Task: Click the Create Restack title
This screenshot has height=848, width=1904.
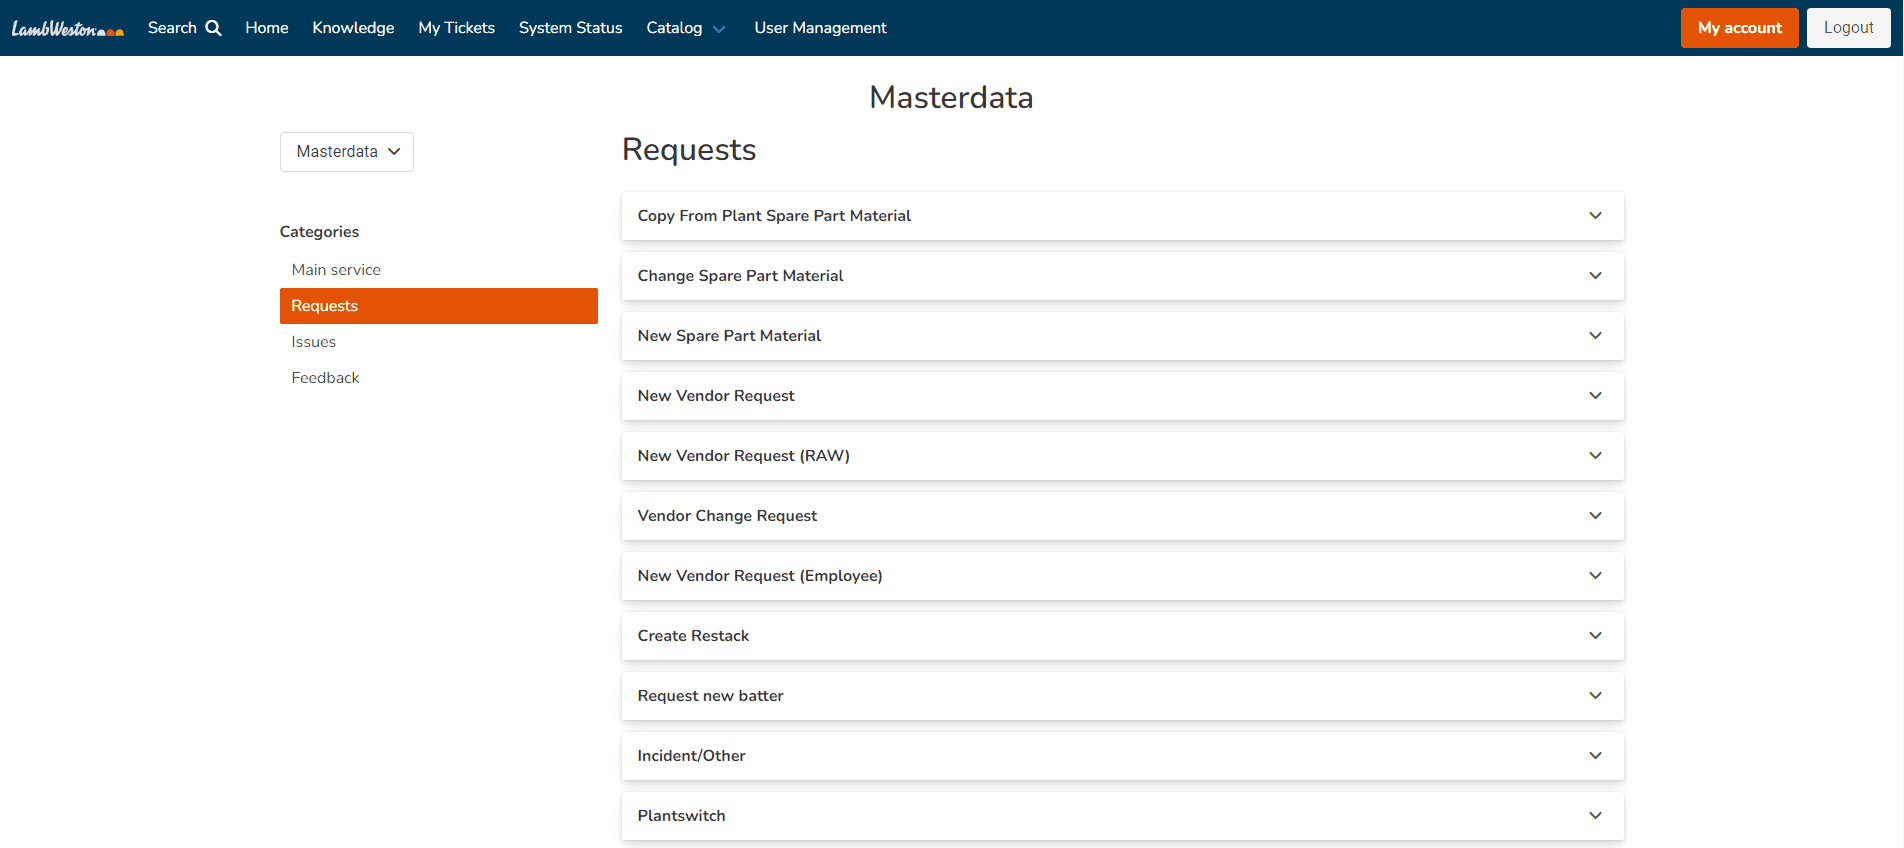Action: click(x=693, y=636)
